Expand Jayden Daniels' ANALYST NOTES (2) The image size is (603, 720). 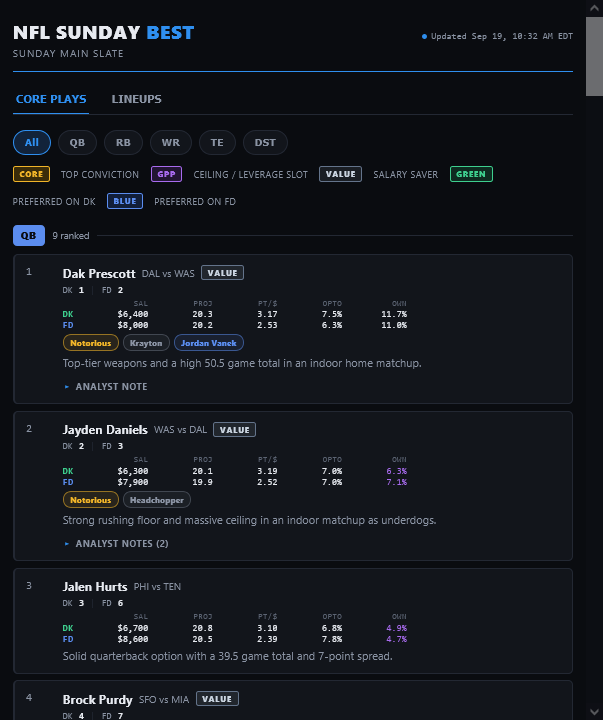(116, 544)
